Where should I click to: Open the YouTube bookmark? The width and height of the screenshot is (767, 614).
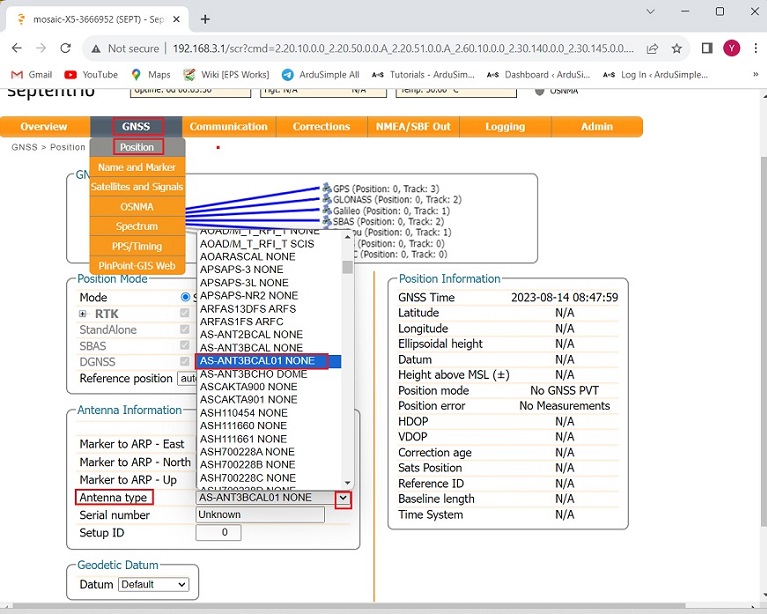(x=91, y=74)
